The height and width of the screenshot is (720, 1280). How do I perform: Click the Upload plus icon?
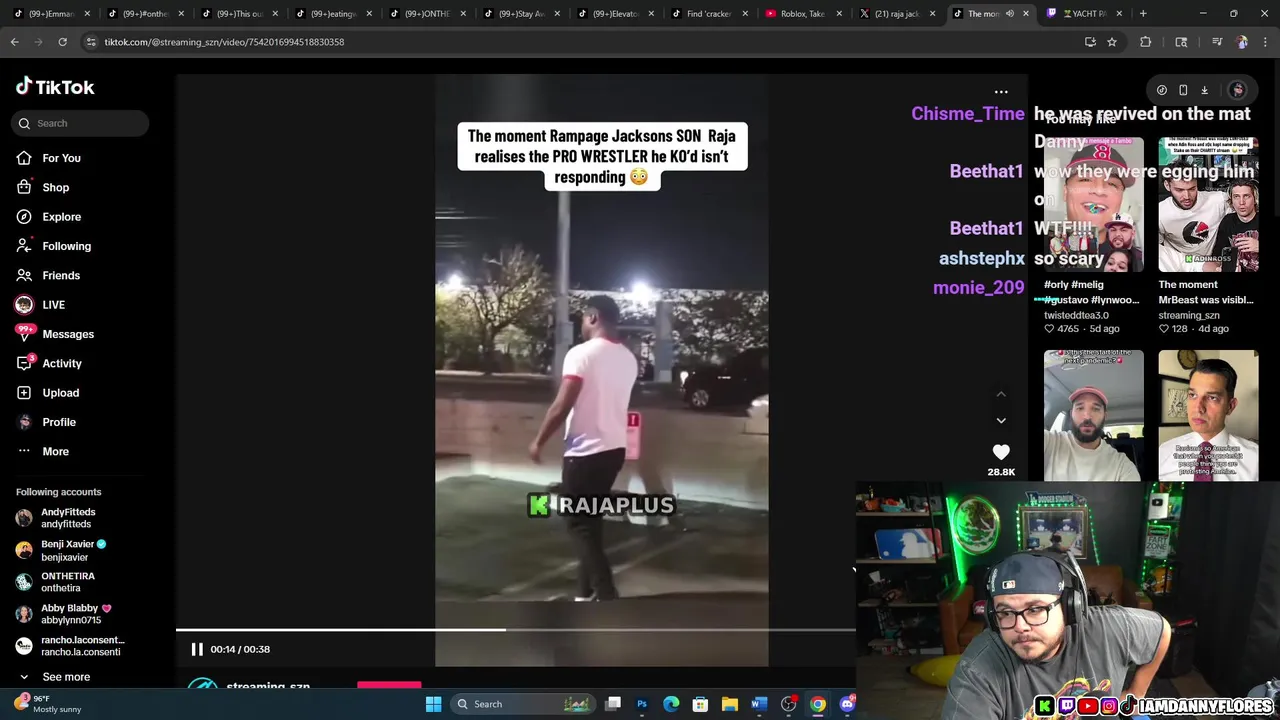(x=24, y=393)
